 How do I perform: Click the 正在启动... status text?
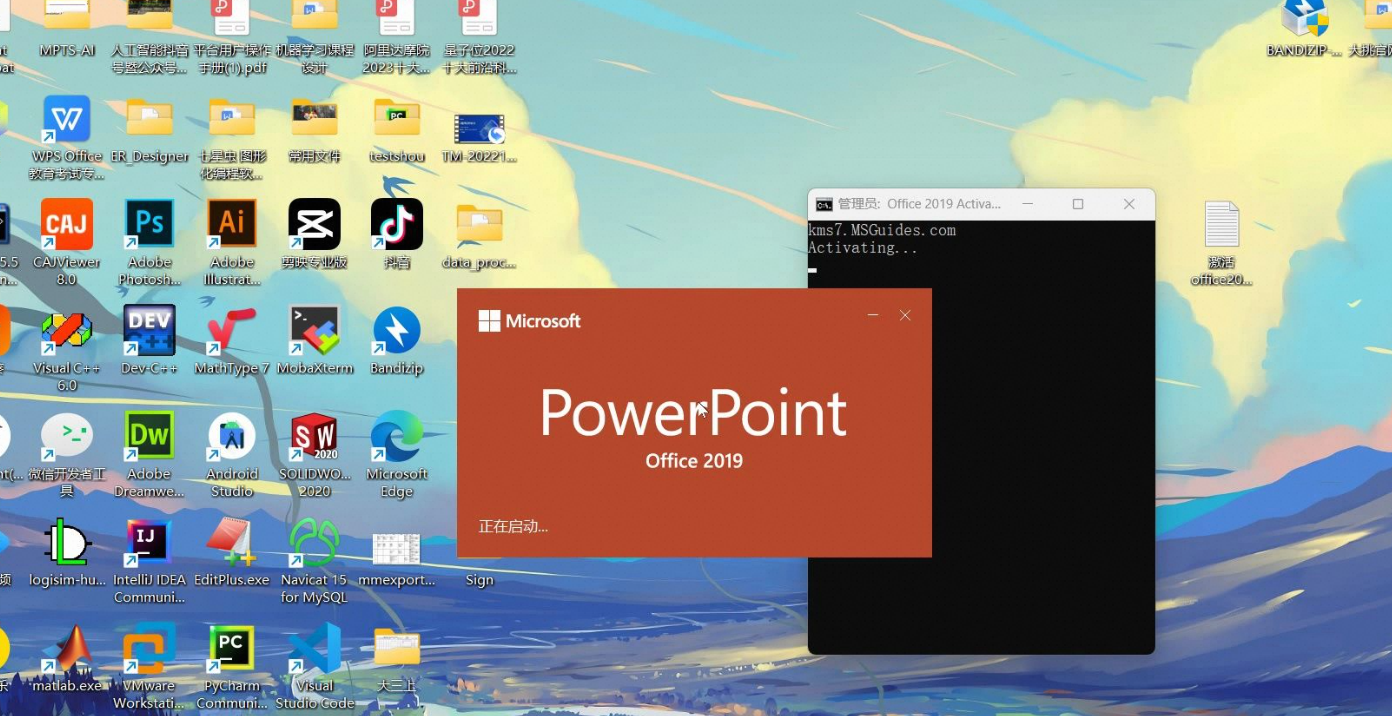click(x=513, y=527)
